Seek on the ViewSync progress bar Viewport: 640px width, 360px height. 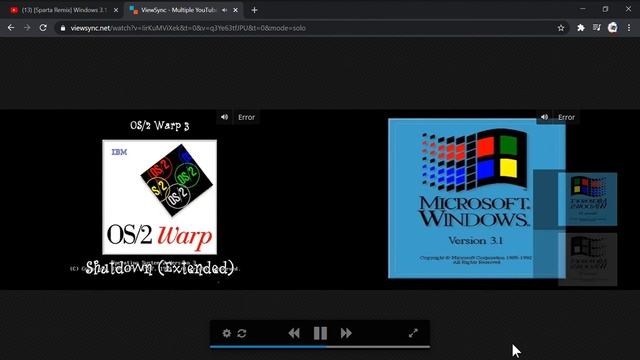click(x=320, y=347)
